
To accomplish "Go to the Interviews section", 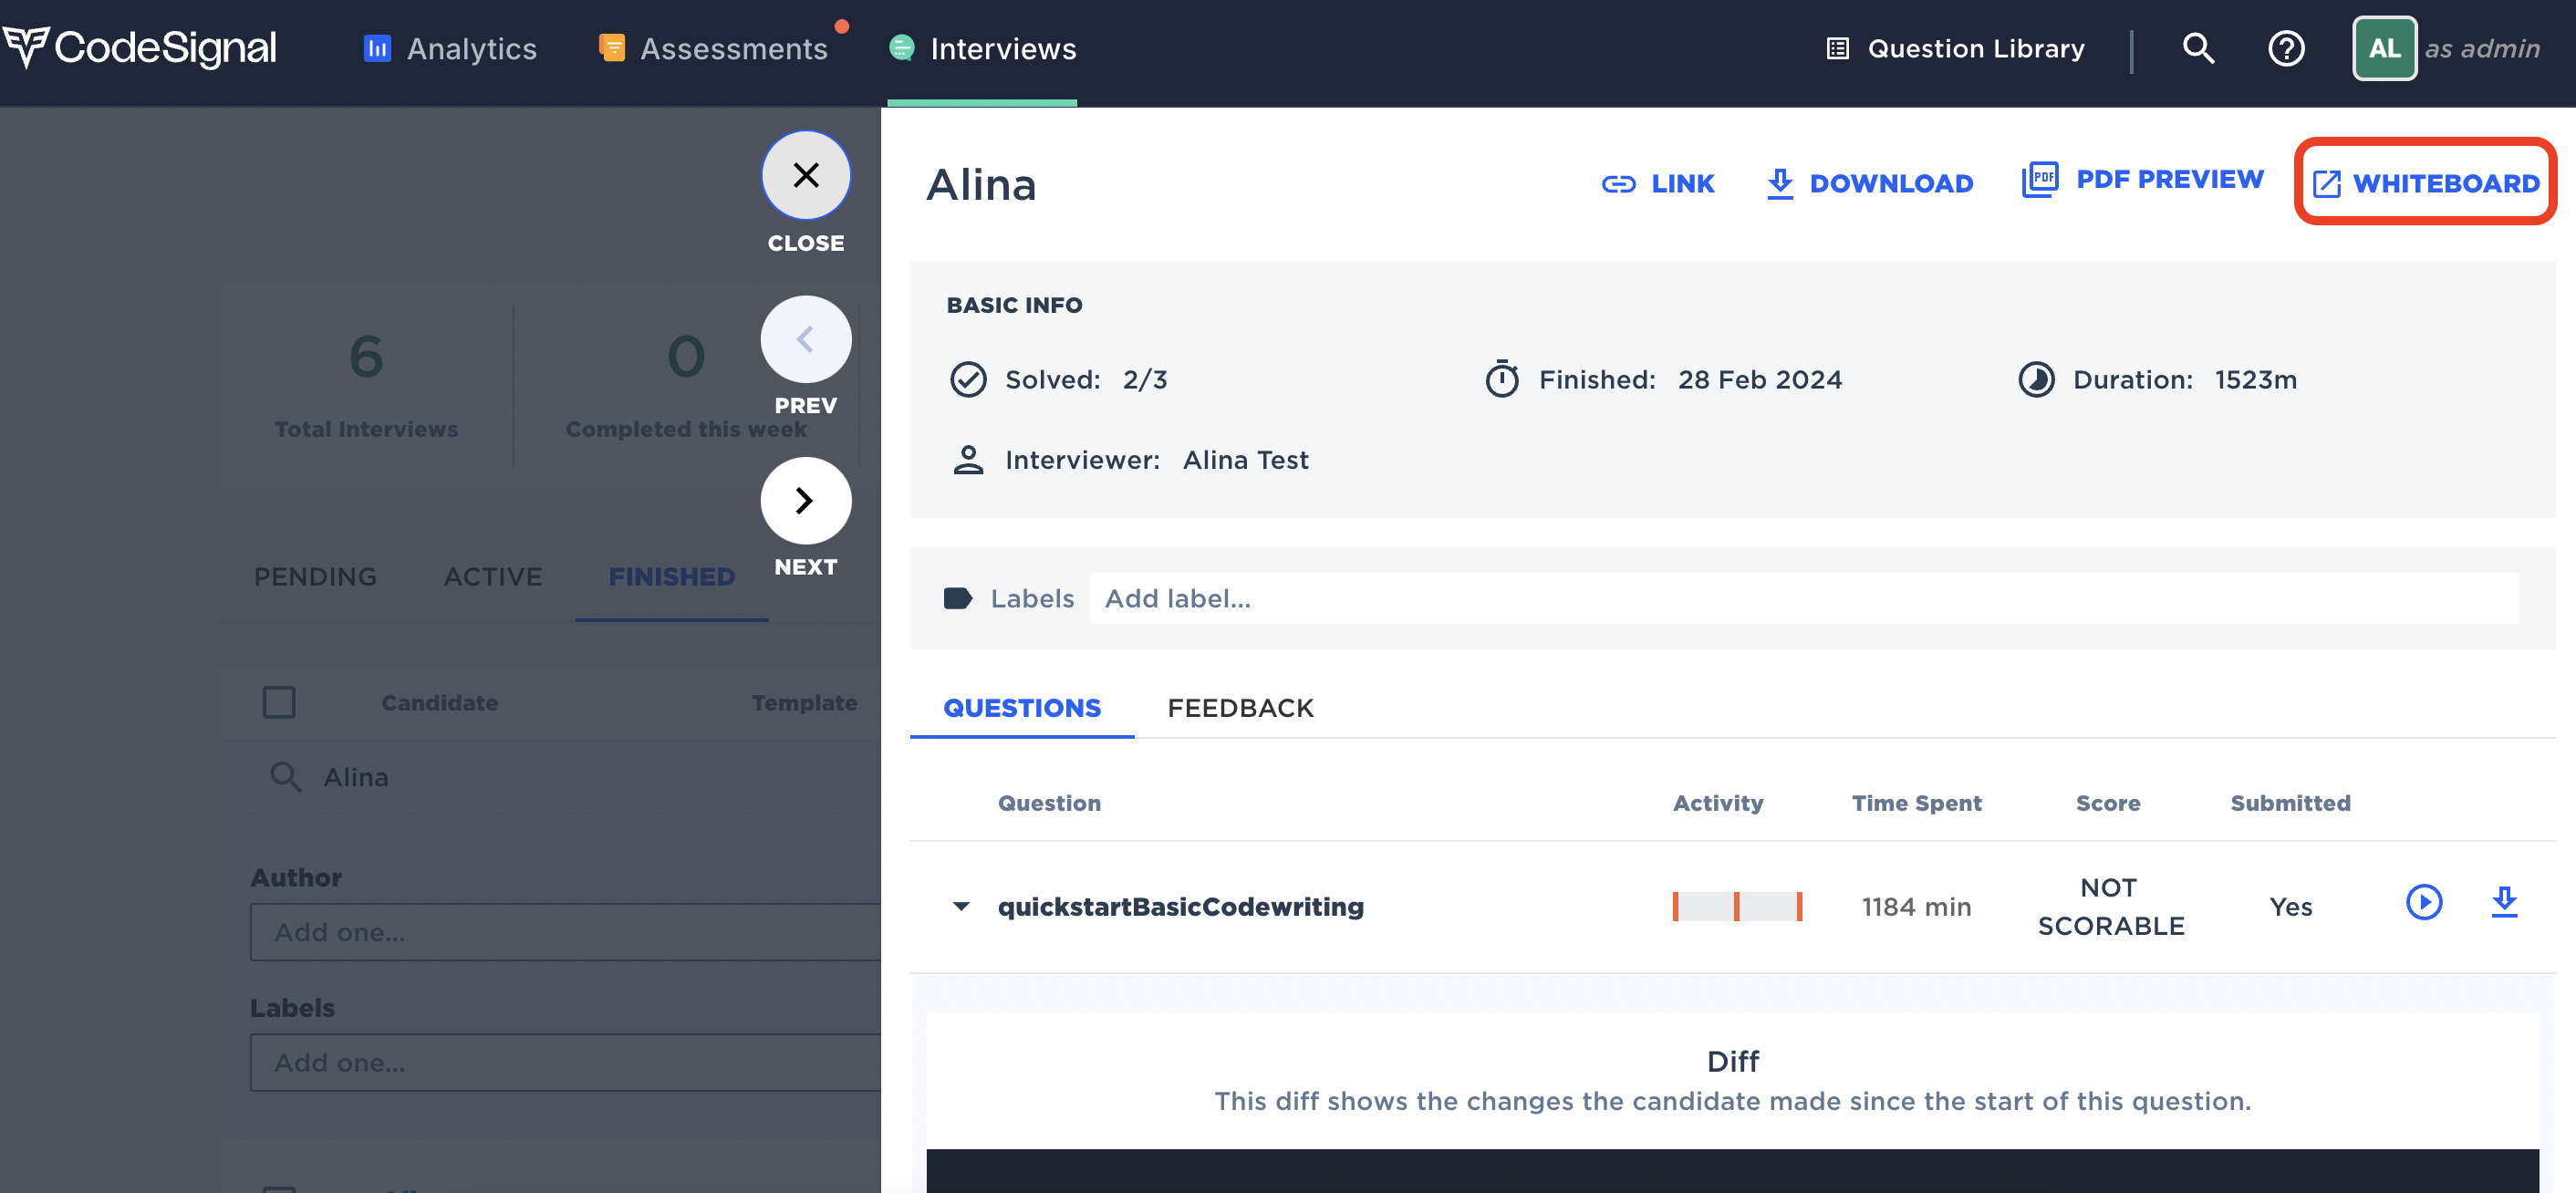I will point(982,48).
